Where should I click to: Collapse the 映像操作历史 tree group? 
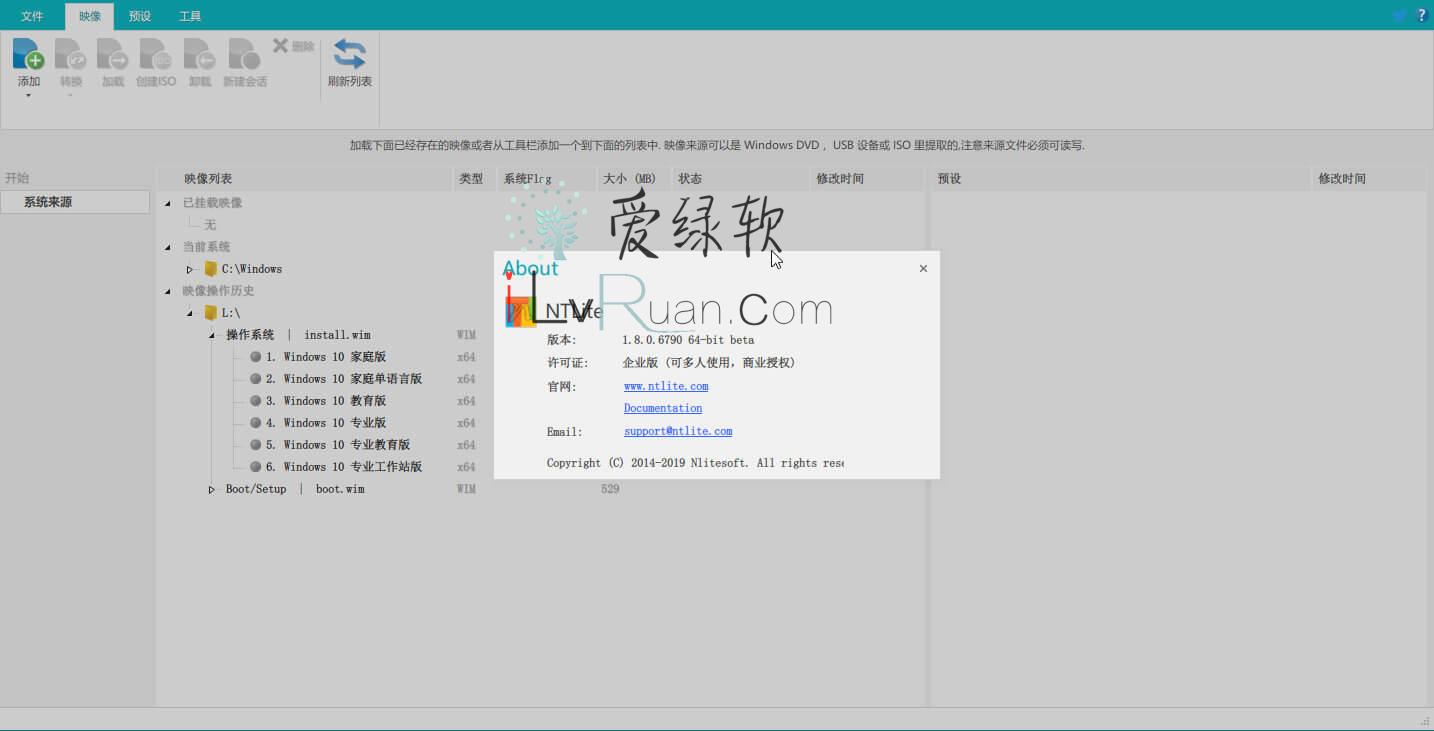click(168, 291)
